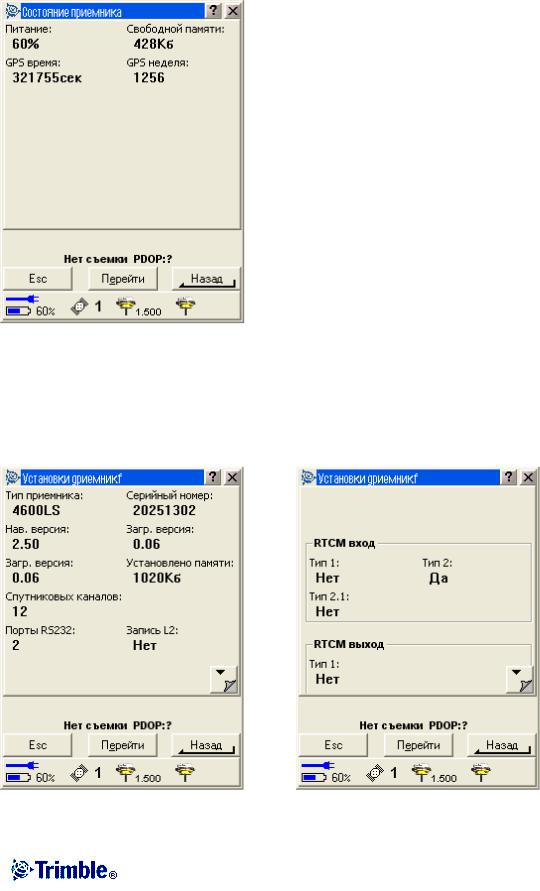Viewport: 540px width, 891px height.
Task: Select RTCM вход Тип 2 value Да
Action: coord(438,578)
